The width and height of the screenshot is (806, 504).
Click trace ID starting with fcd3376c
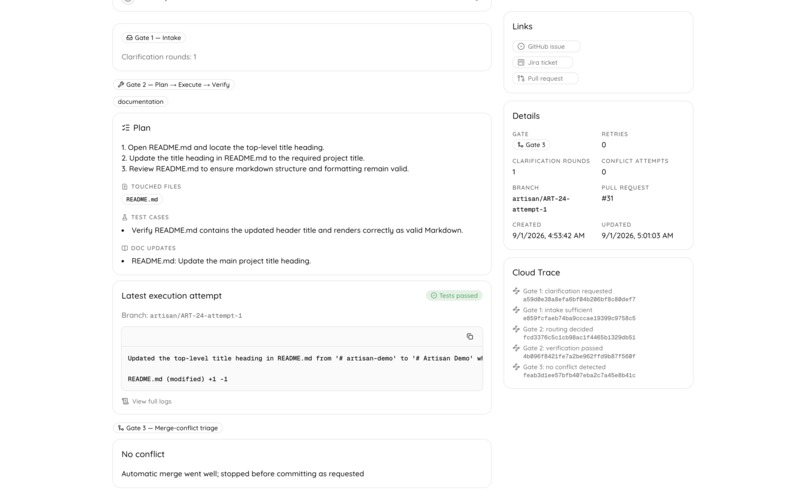[579, 337]
